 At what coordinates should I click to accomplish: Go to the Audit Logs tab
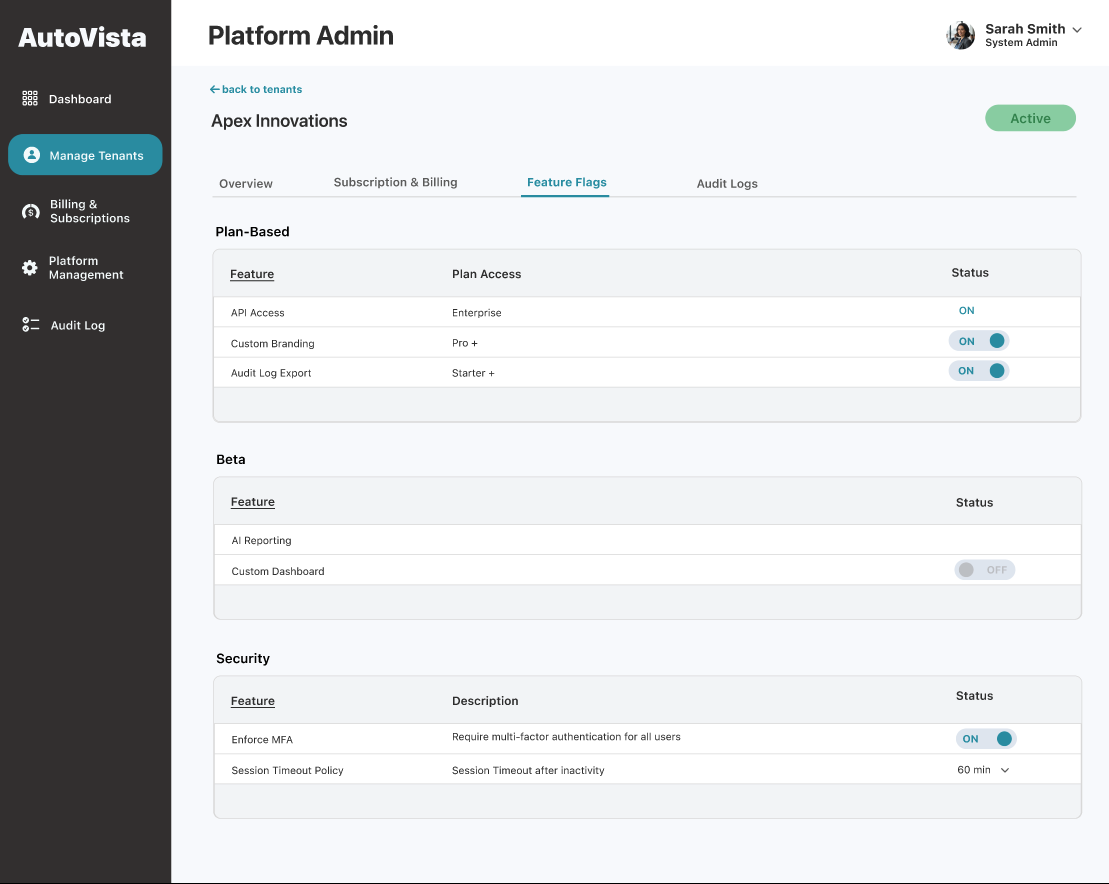pos(727,184)
